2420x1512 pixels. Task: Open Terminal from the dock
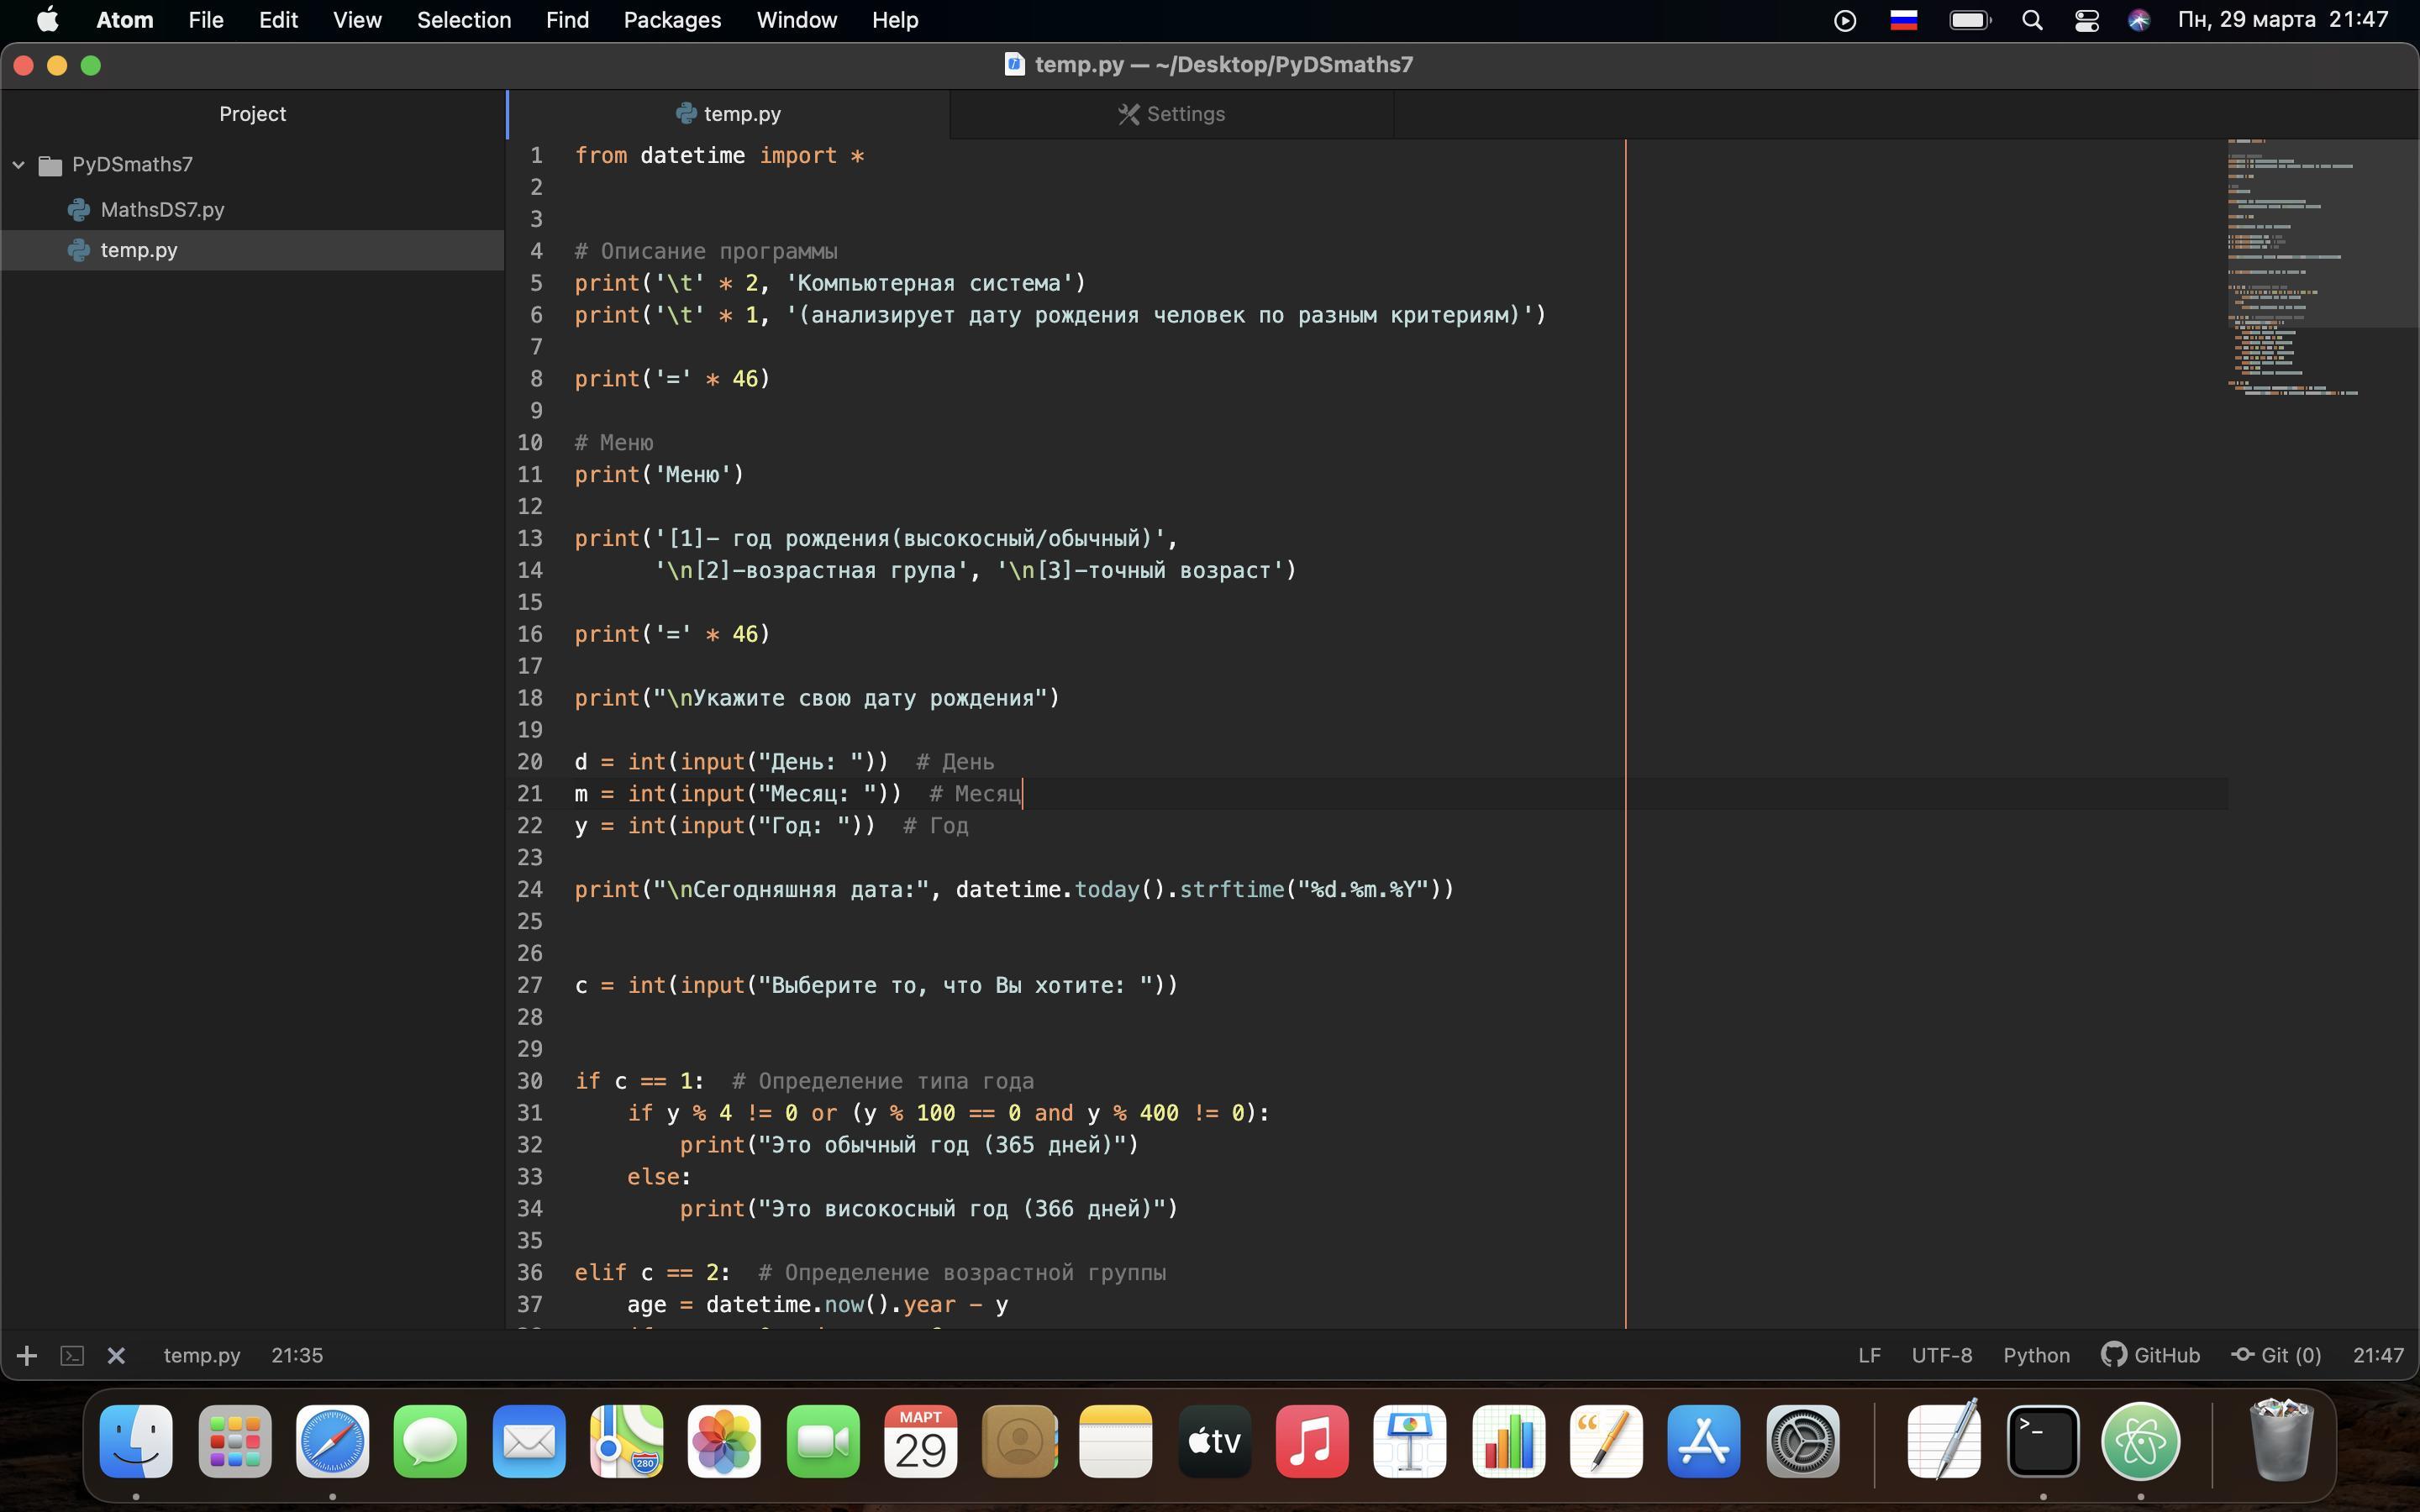(2042, 1441)
